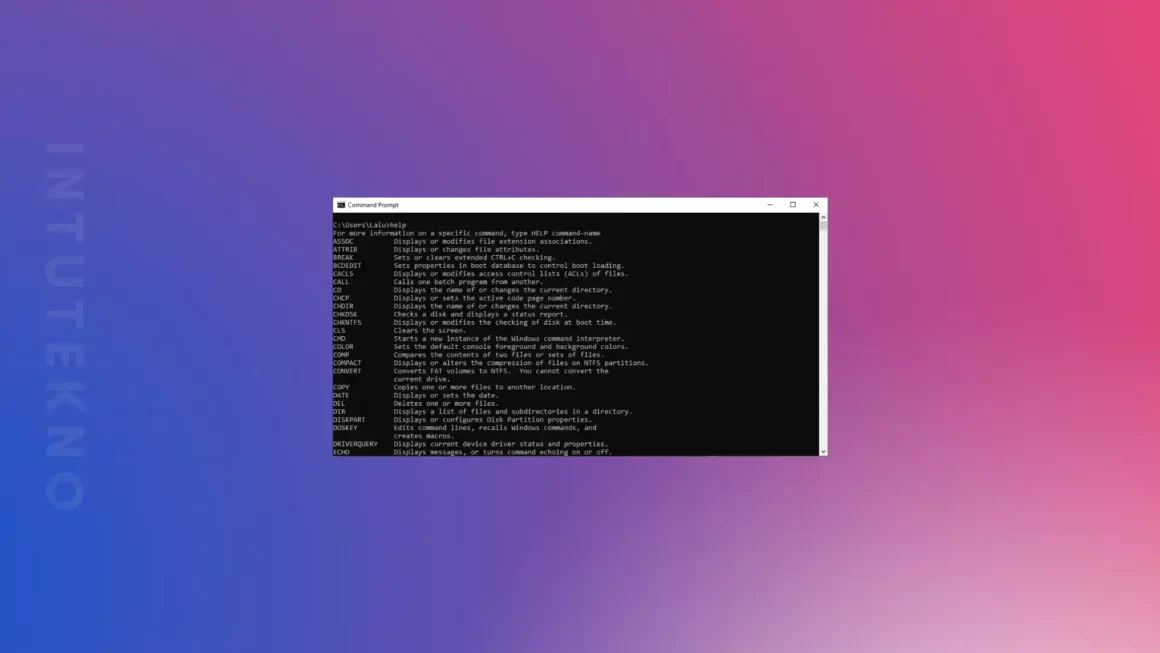Click the INTUTEKNO watermark text

pos(65,326)
